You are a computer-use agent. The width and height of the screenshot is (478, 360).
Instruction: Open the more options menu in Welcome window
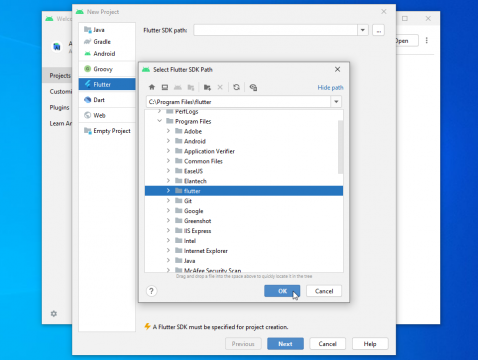[x=427, y=41]
